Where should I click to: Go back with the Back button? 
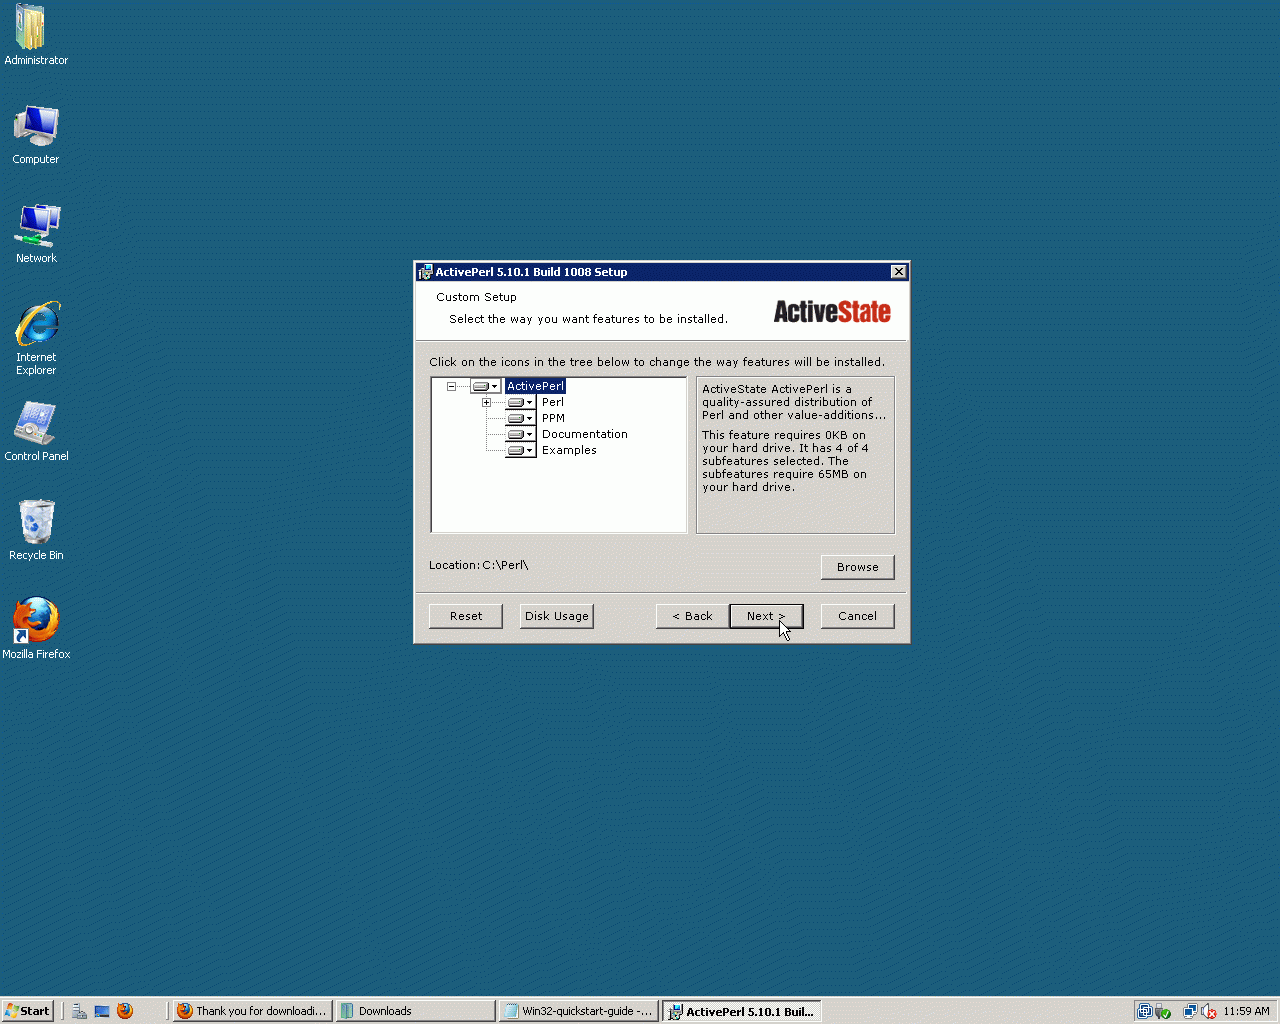(693, 616)
